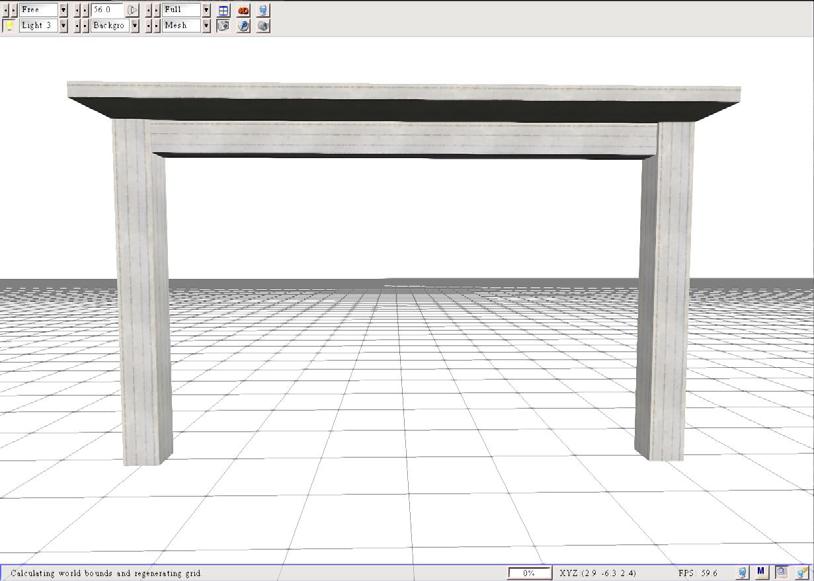Image resolution: width=814 pixels, height=581 pixels.
Task: Click the pressed square icon in the status bar
Action: coord(781,572)
